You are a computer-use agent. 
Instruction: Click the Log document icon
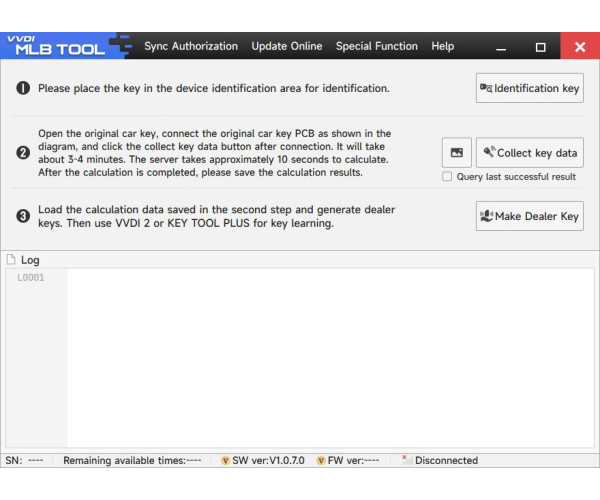pos(11,260)
